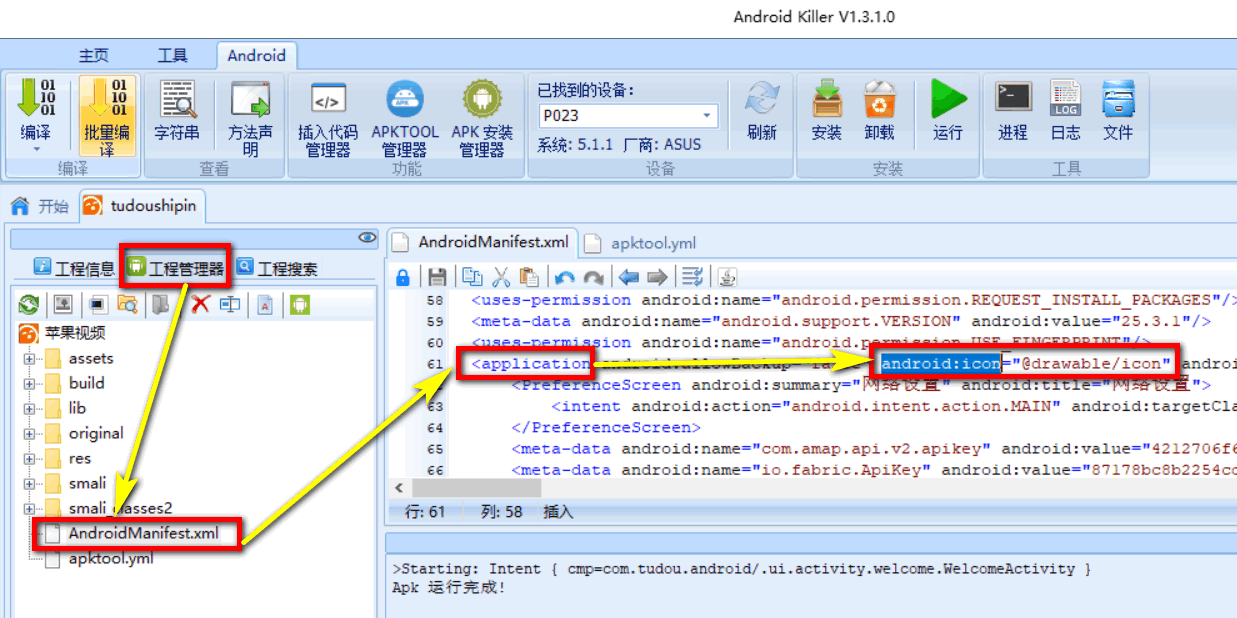Launch the APKTOOL 管理器
Screen dimensions: 1237x618
[x=405, y=118]
